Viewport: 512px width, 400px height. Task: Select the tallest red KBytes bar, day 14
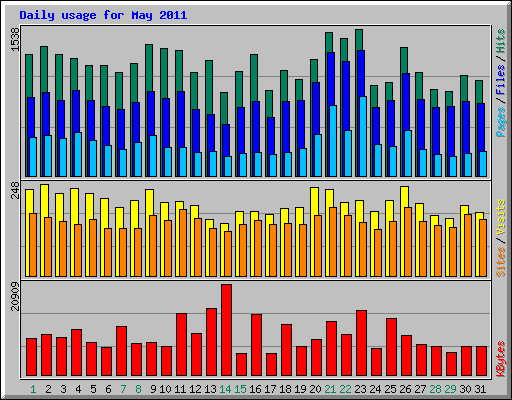pos(227,330)
